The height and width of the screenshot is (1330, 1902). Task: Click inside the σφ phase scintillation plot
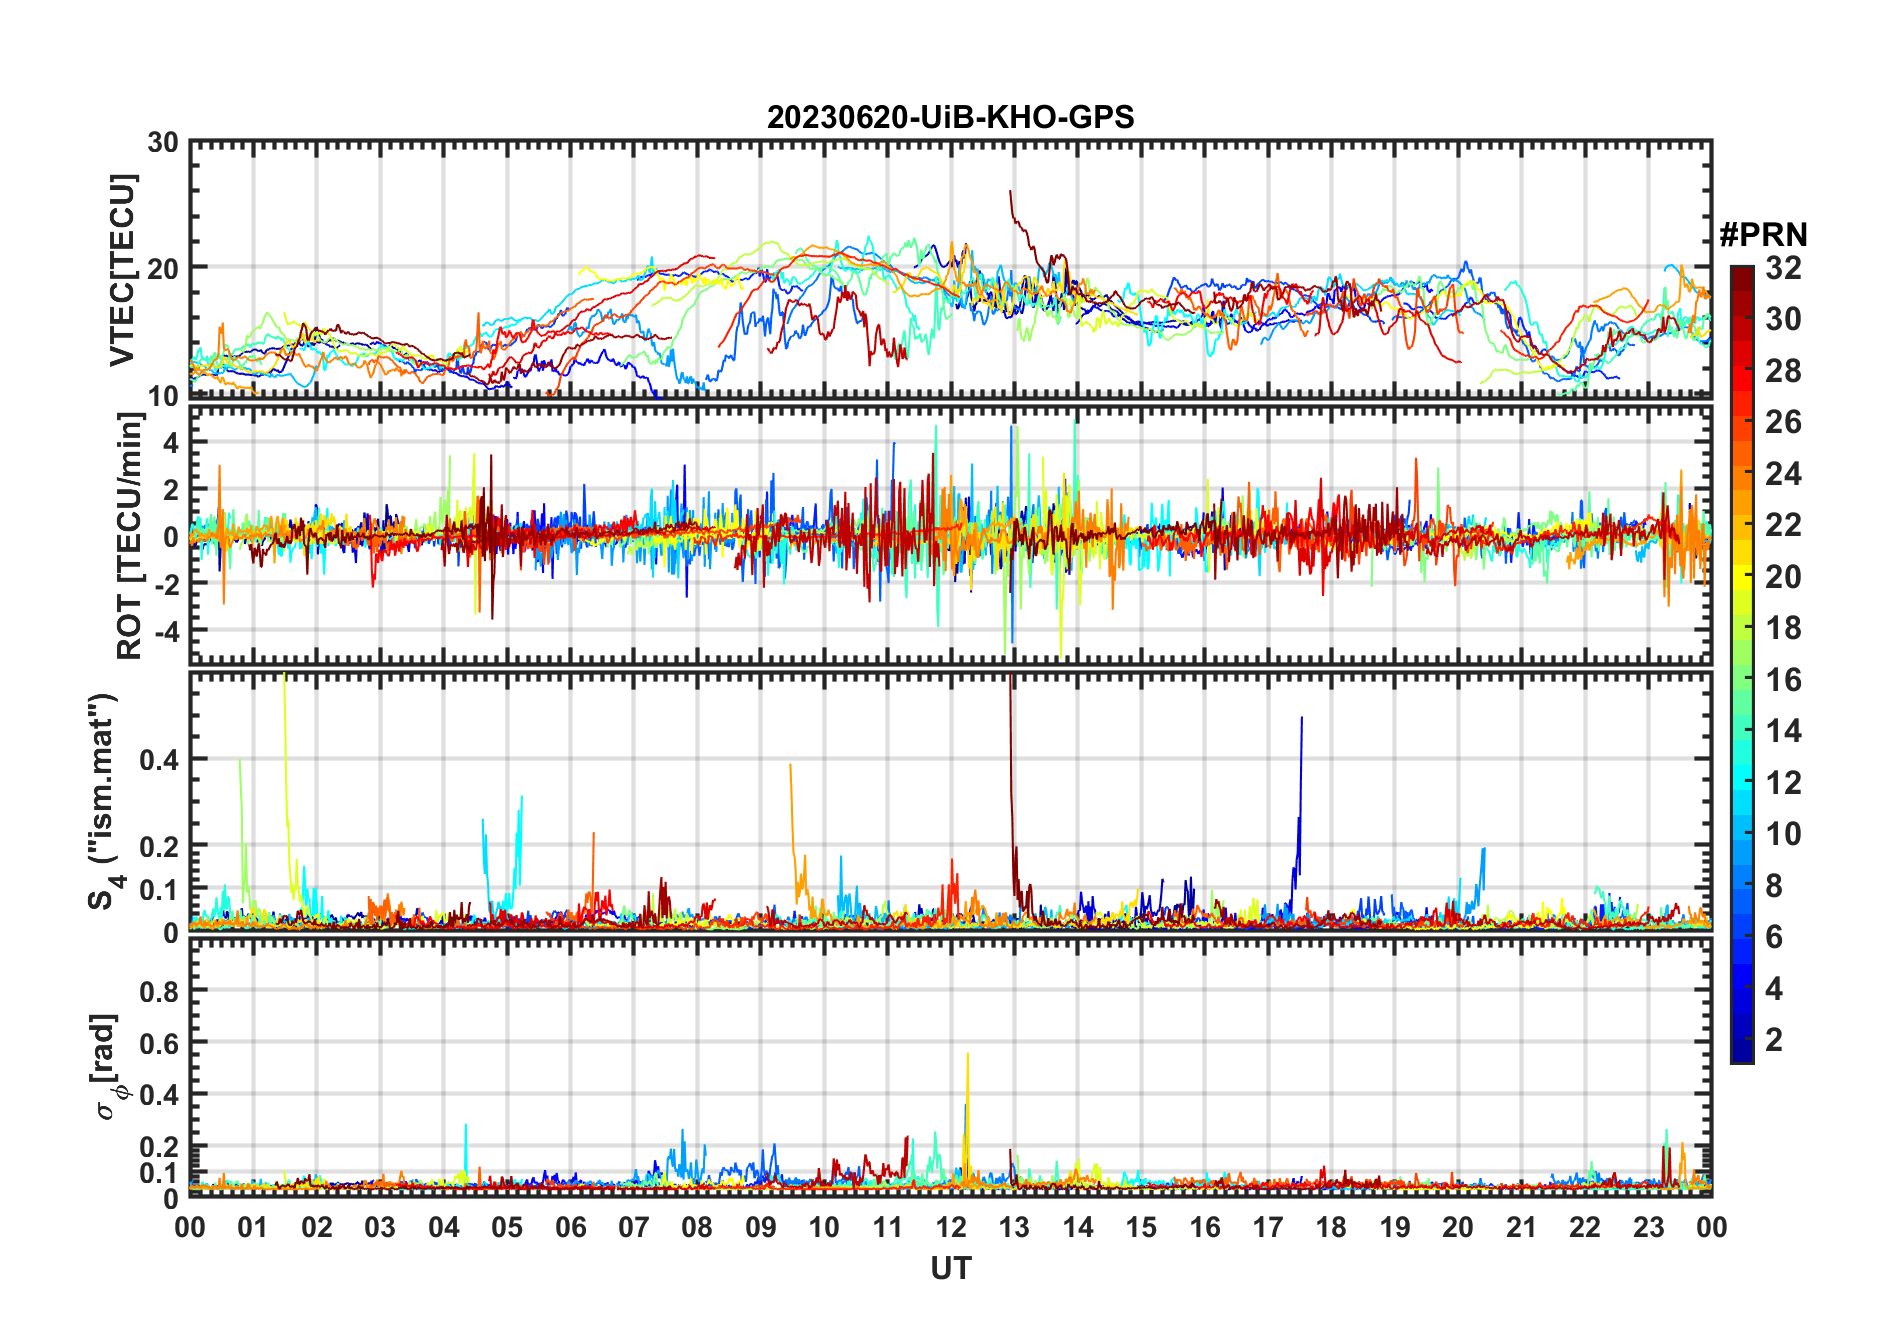tap(951, 1067)
